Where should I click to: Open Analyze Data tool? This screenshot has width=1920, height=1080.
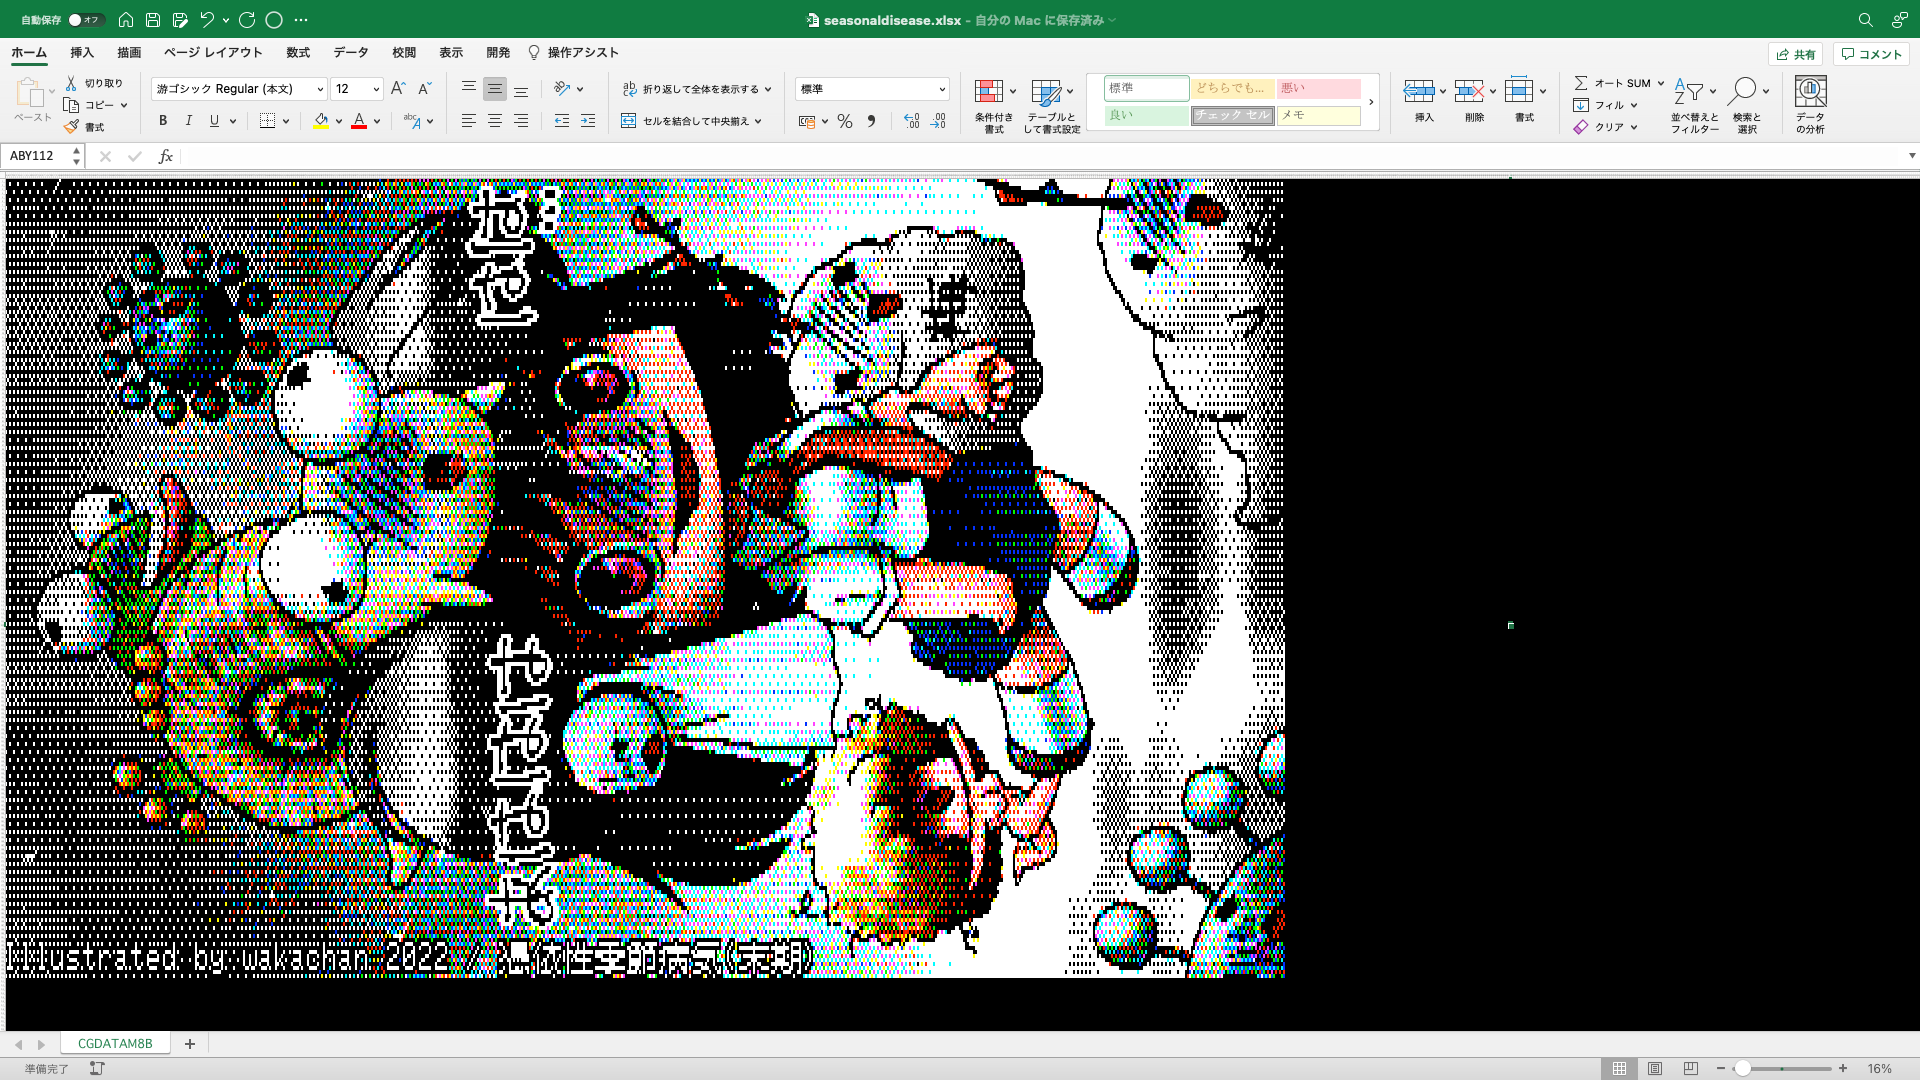point(1810,104)
